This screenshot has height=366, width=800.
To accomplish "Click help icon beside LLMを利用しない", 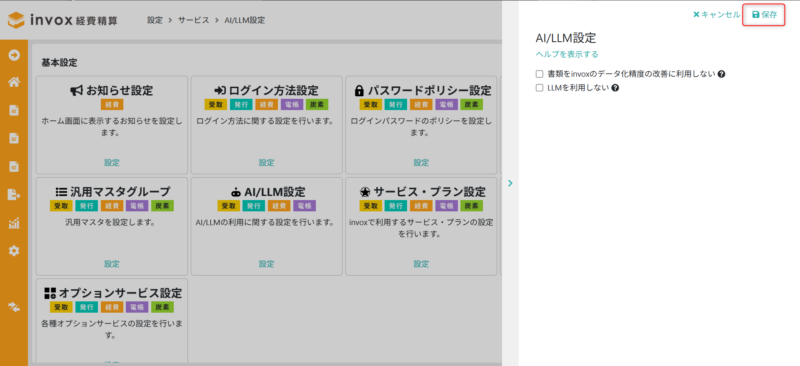I will (615, 88).
